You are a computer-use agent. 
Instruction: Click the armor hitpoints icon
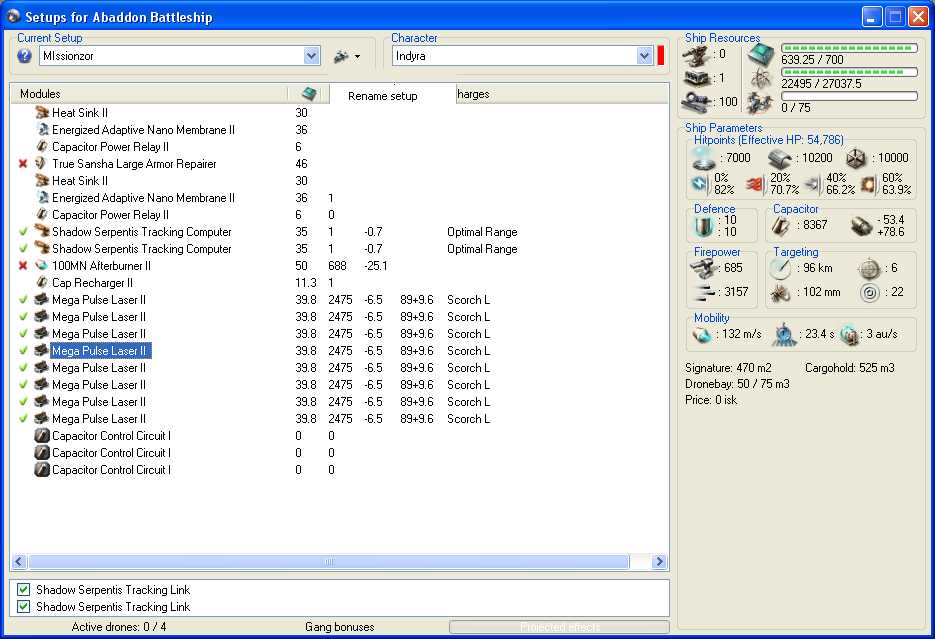pos(779,158)
